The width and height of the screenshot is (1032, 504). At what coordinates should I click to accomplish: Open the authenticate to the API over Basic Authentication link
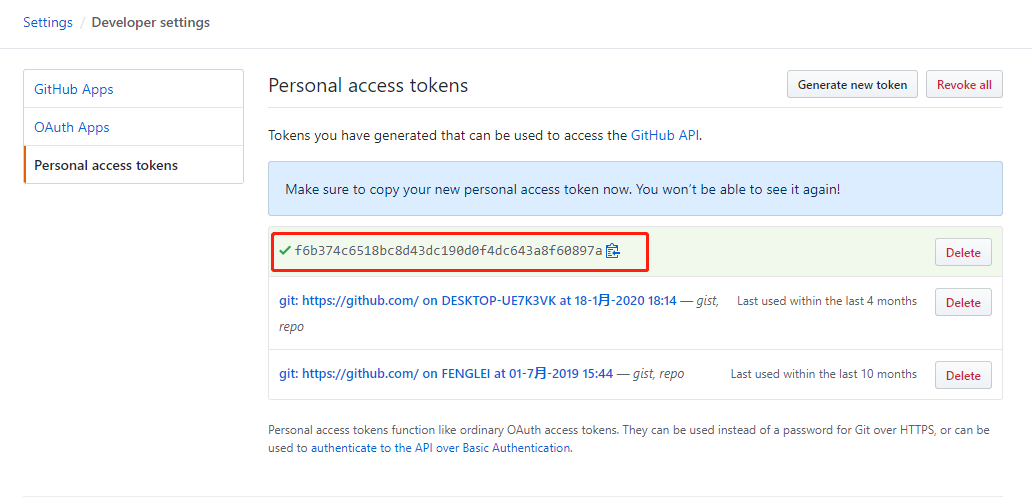pyautogui.click(x=440, y=448)
